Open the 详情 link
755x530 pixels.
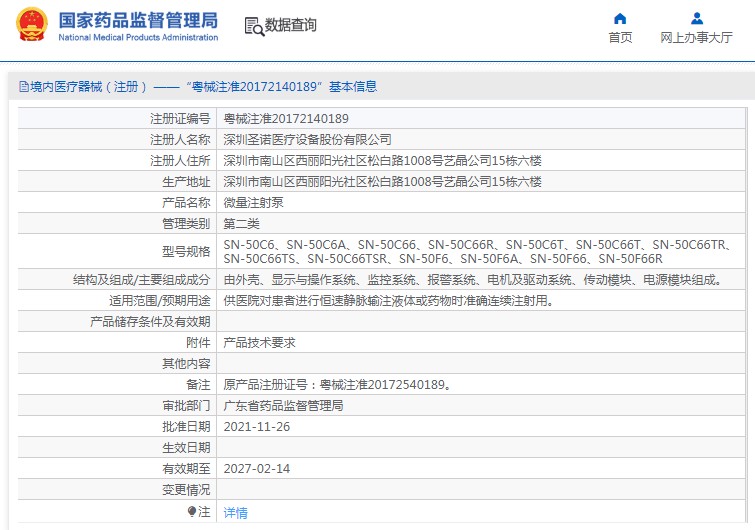tap(235, 513)
